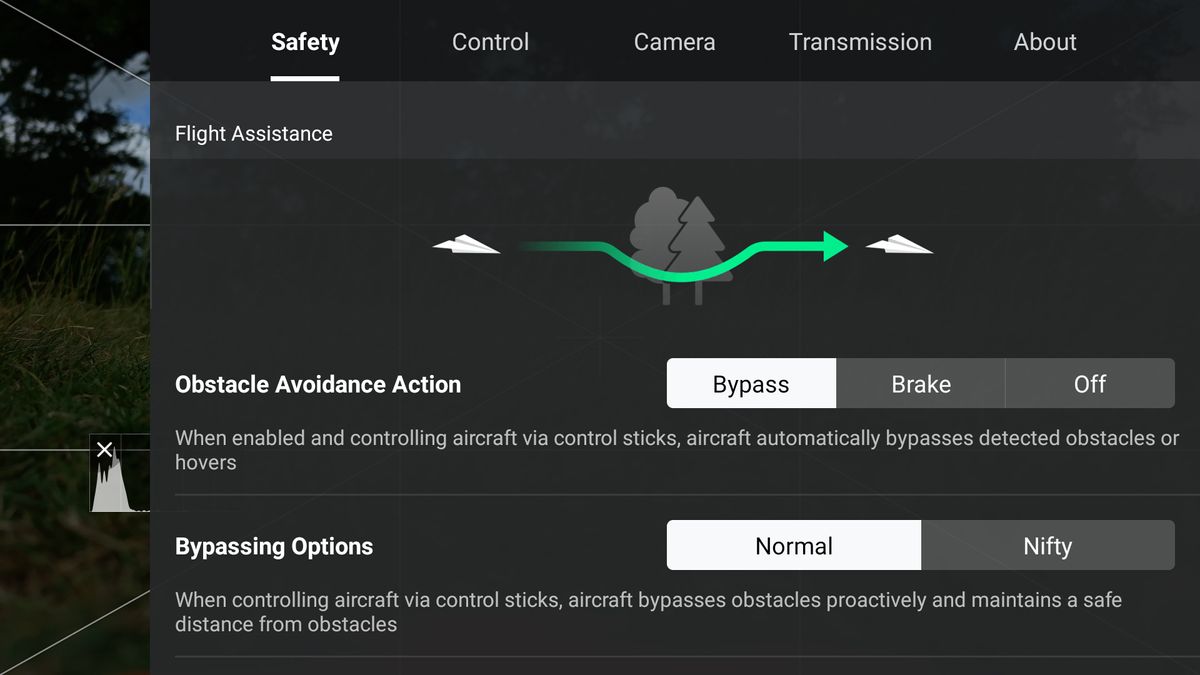Click the green bypass arrow head
1200x675 pixels.
834,246
